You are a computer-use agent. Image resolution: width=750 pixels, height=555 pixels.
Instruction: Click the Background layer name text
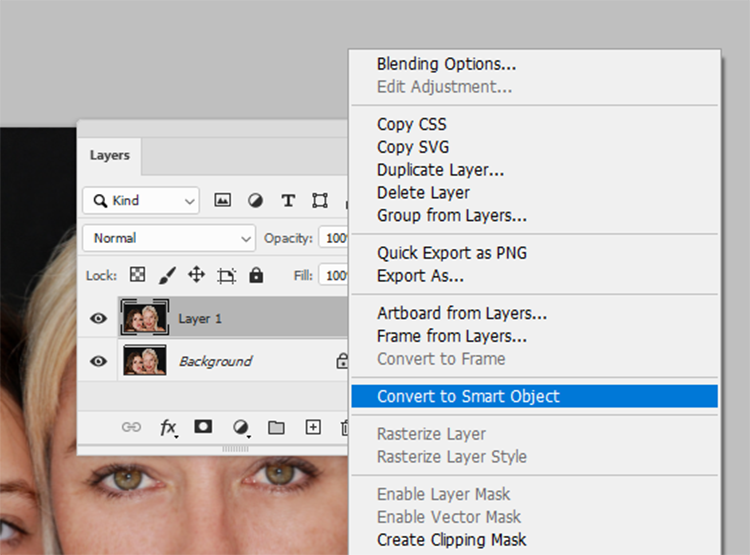point(215,361)
